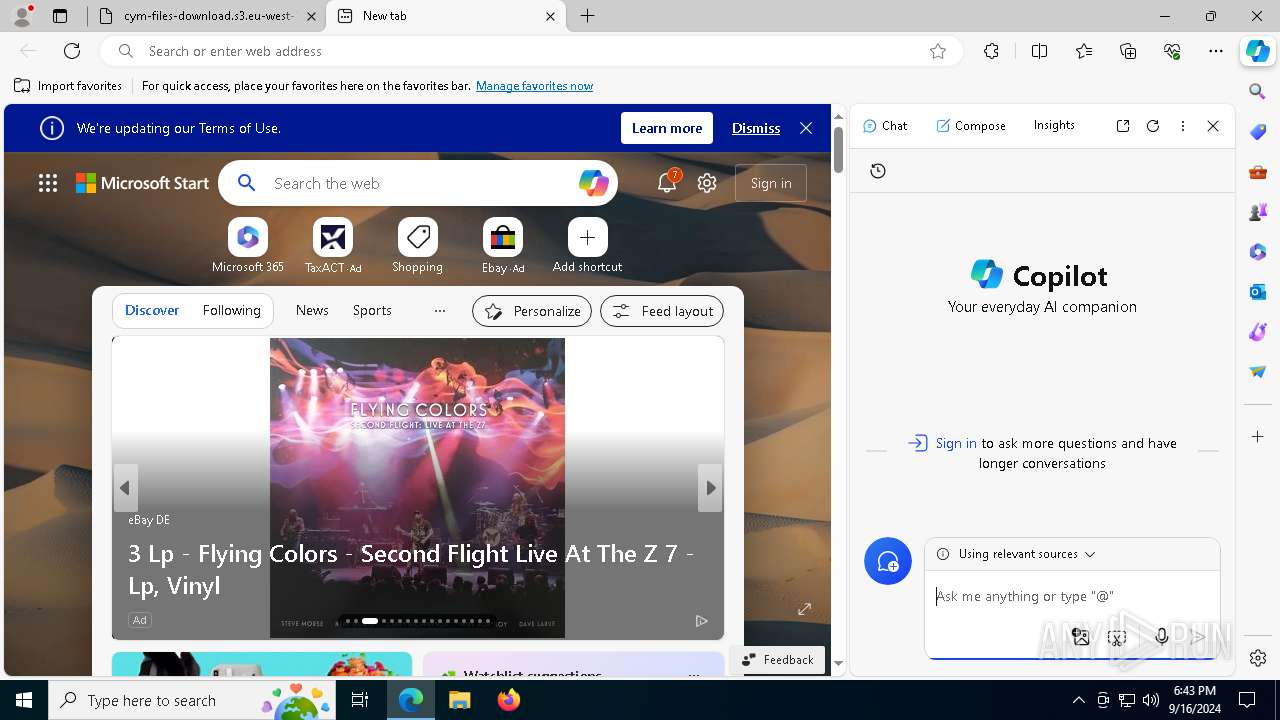The height and width of the screenshot is (720, 1280).
Task: Click the profile avatar icon
Action: pos(22,16)
